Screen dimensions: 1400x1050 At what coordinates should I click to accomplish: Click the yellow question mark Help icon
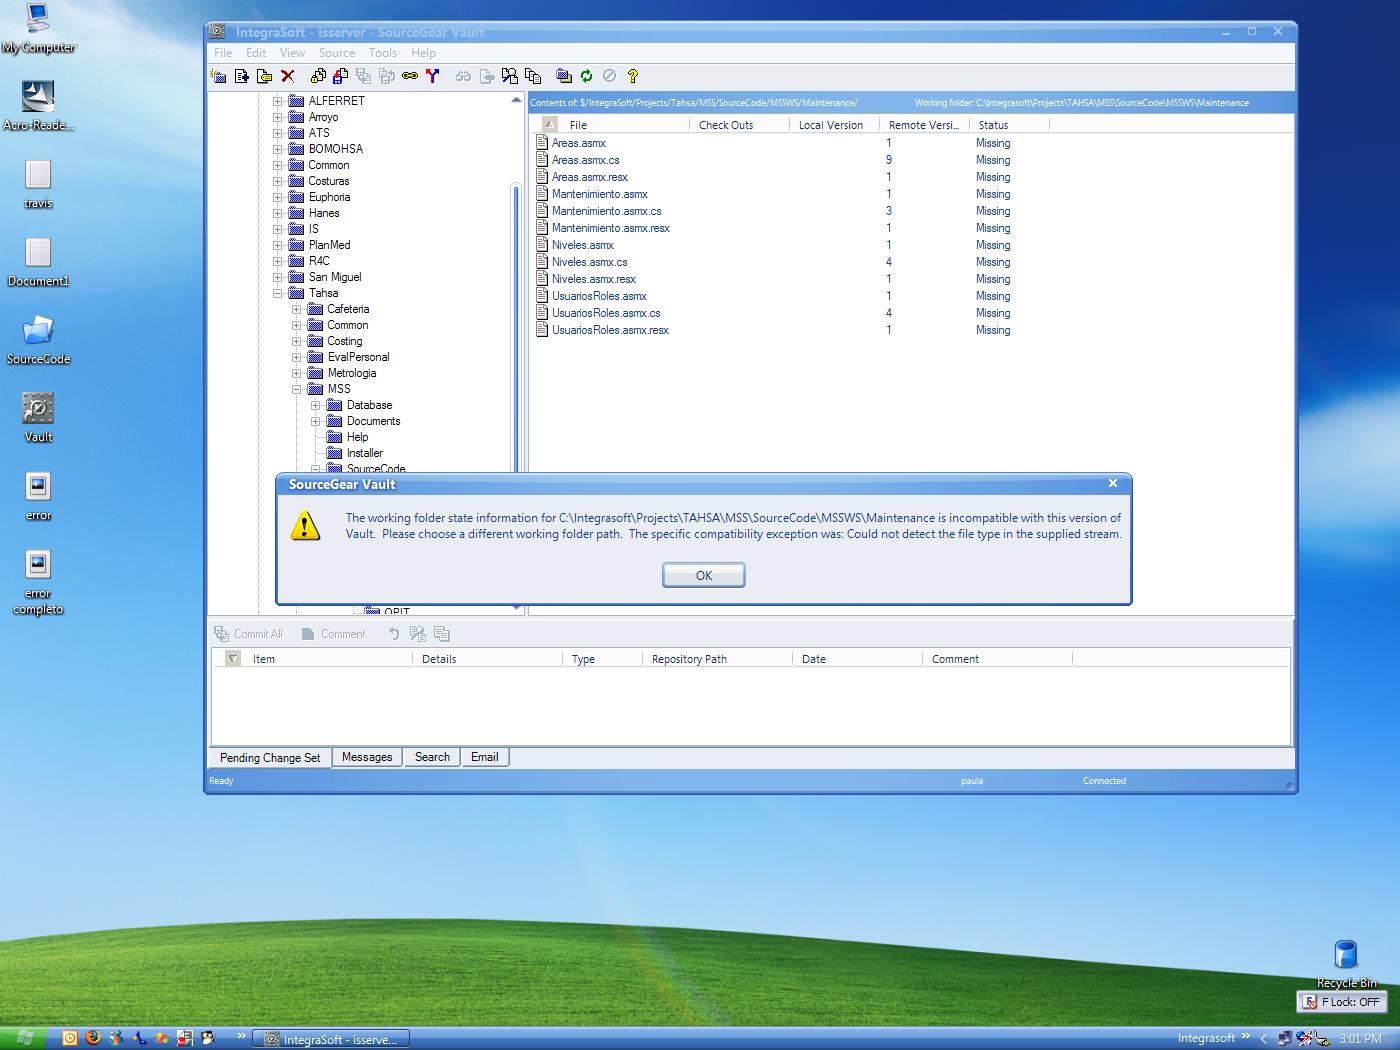click(632, 76)
